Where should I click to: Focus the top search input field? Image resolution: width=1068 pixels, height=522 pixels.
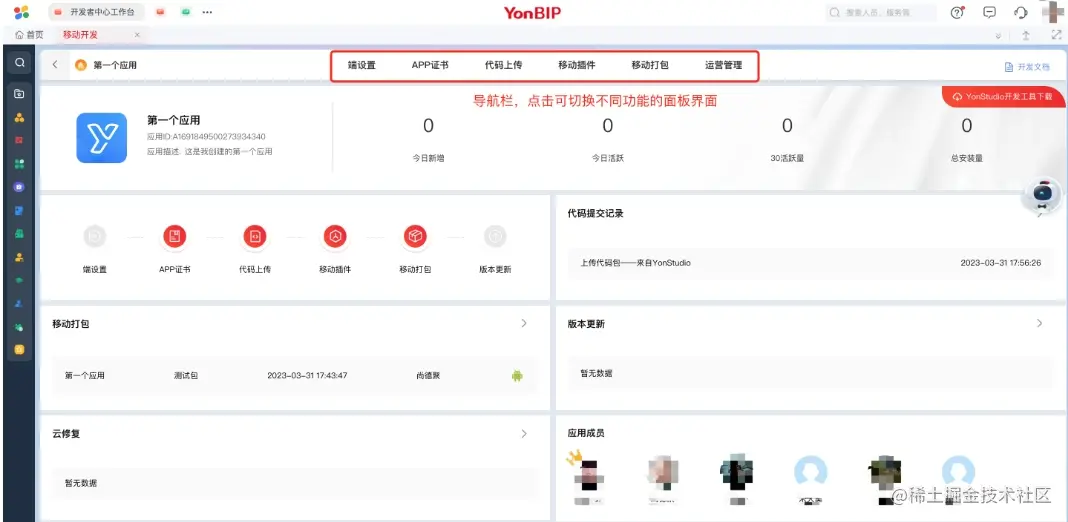coord(881,12)
